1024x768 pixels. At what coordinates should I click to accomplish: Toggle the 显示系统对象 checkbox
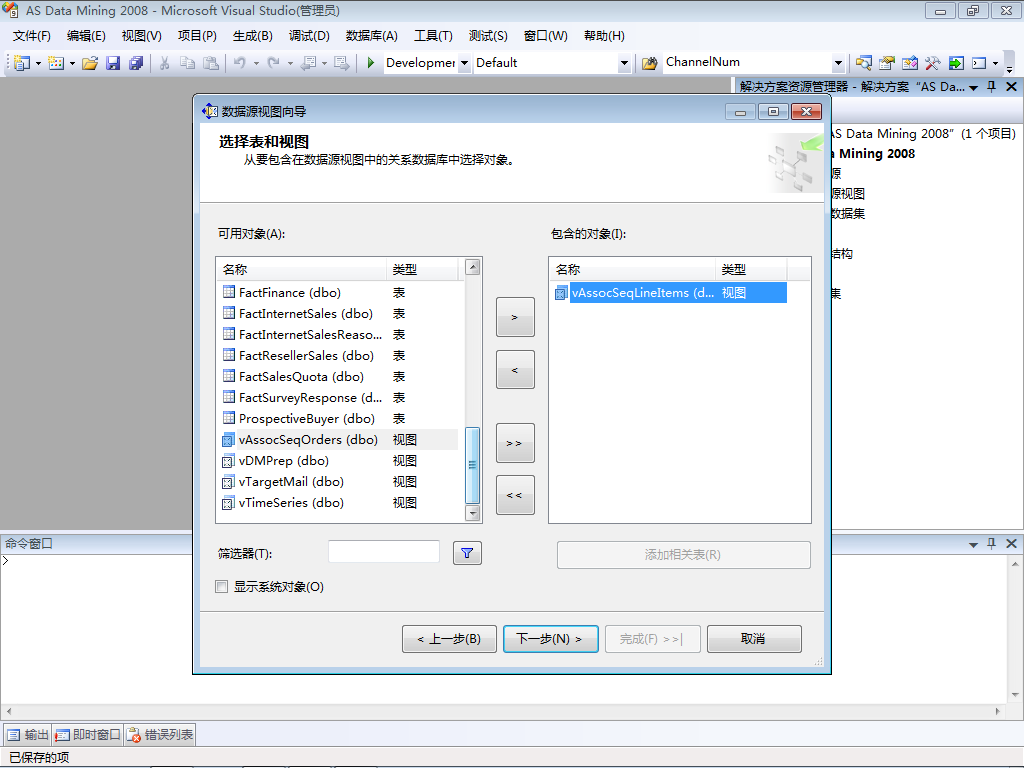[221, 586]
